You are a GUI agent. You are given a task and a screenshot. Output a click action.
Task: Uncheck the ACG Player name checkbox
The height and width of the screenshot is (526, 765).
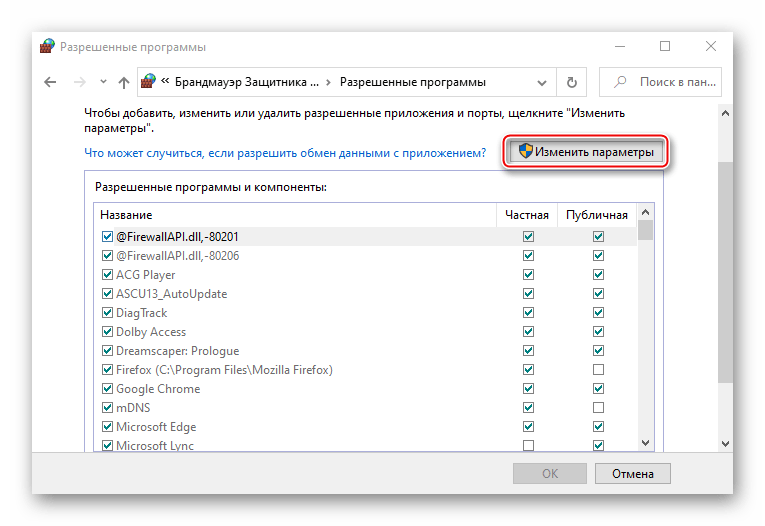(x=107, y=275)
